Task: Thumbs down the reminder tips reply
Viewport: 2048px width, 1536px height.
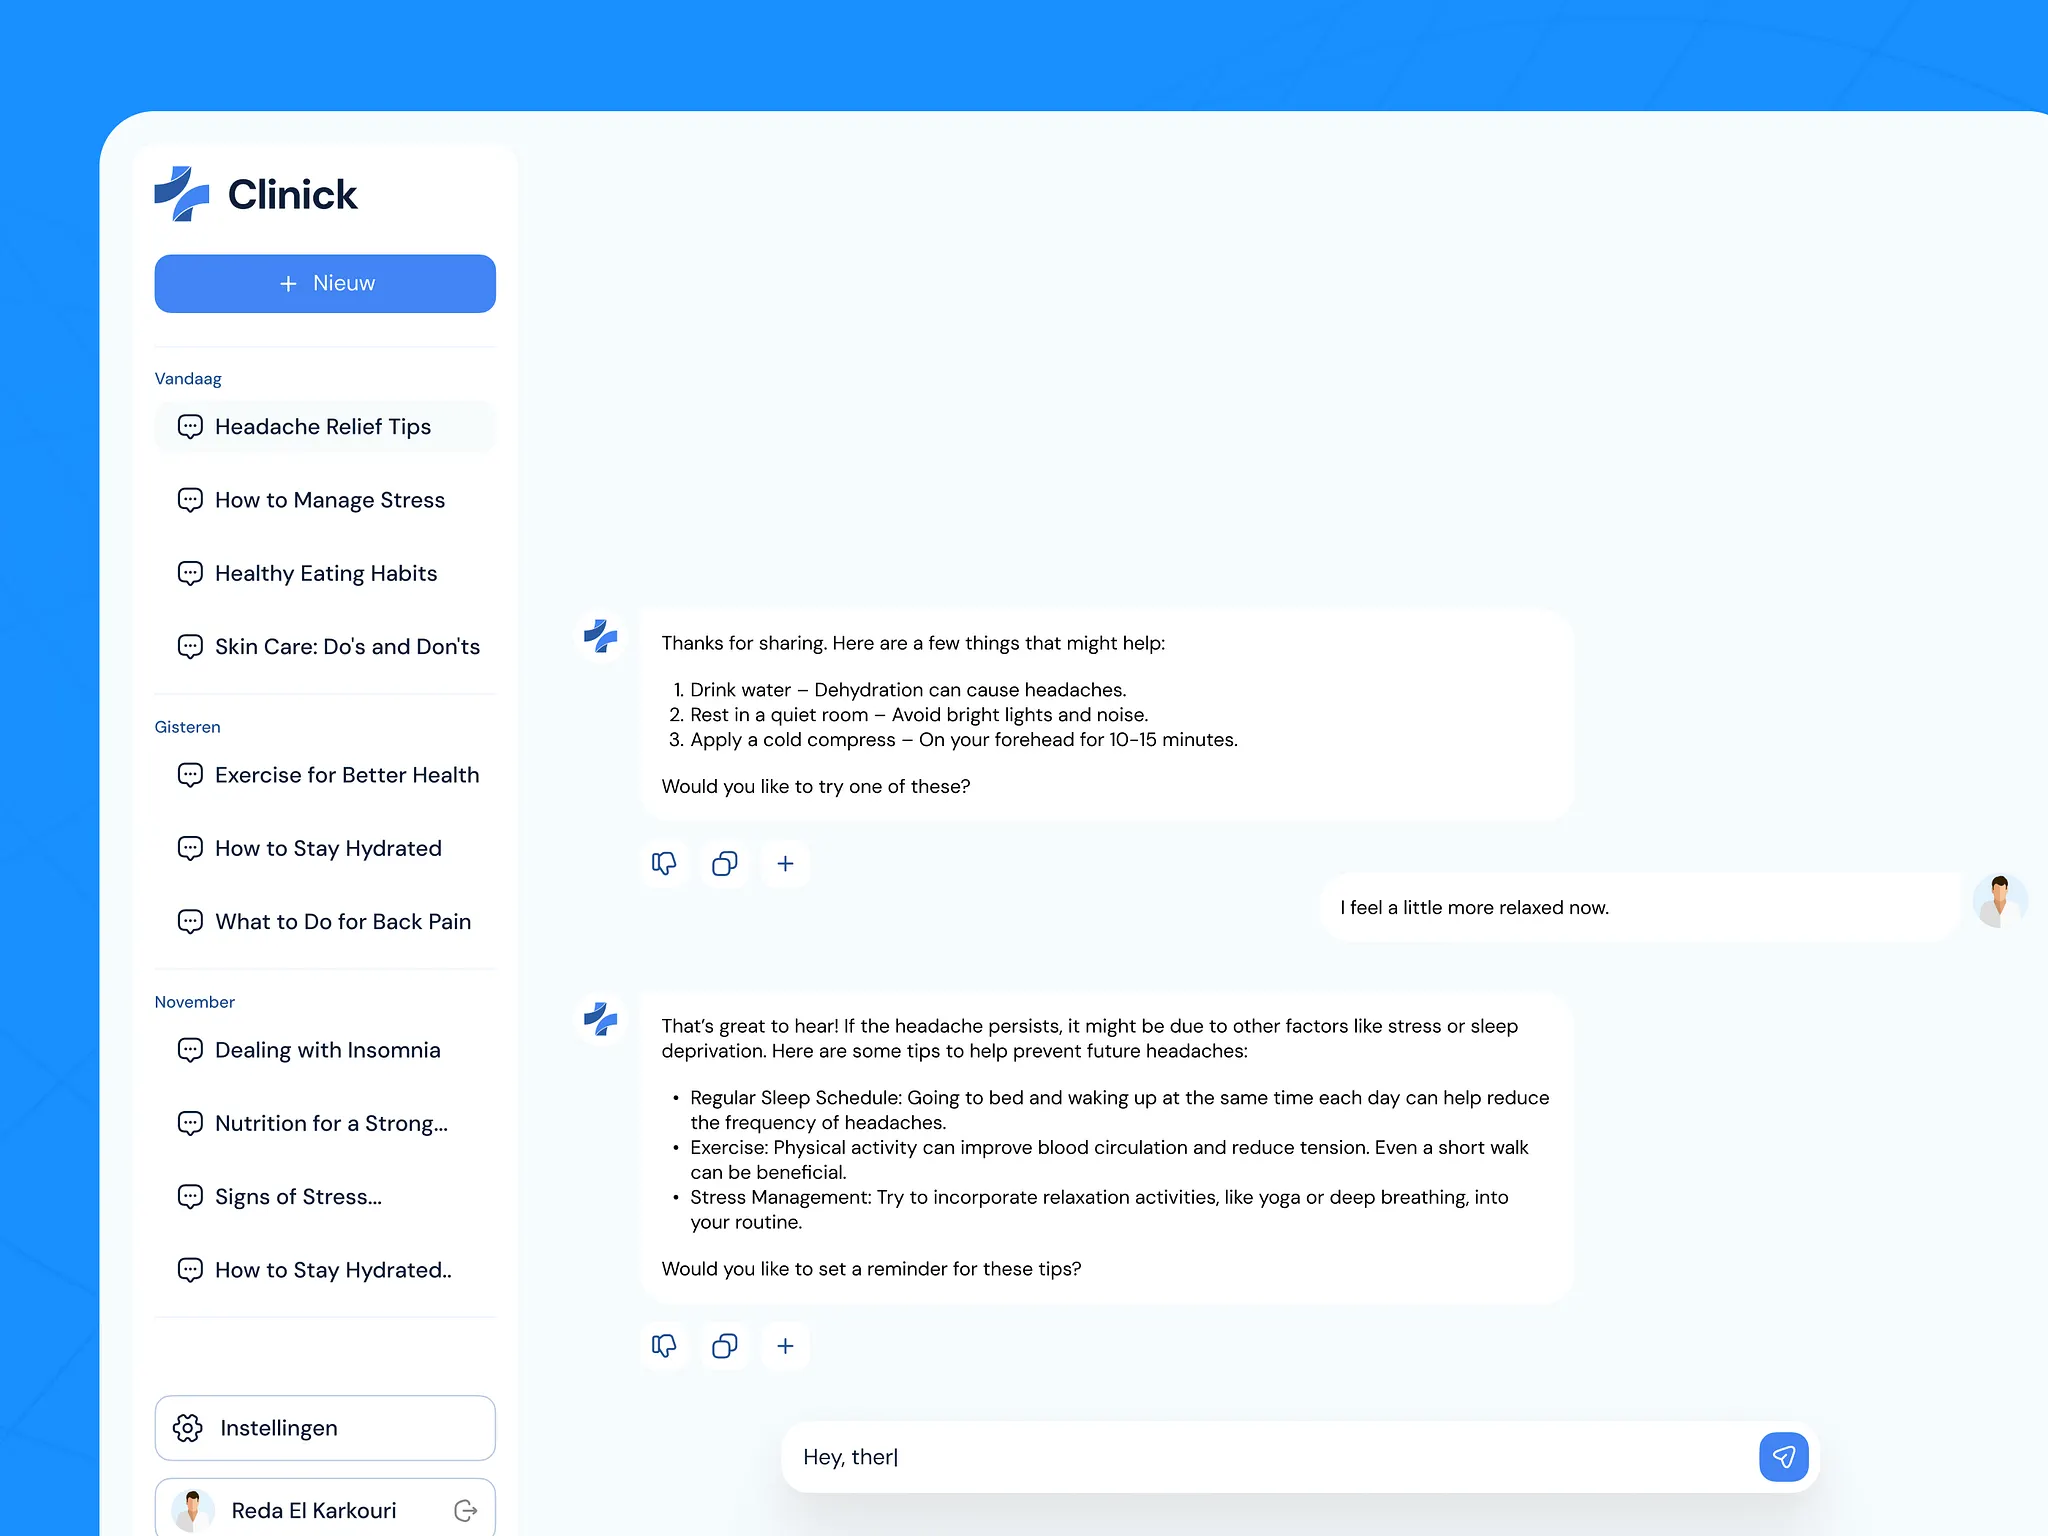Action: click(x=664, y=1346)
